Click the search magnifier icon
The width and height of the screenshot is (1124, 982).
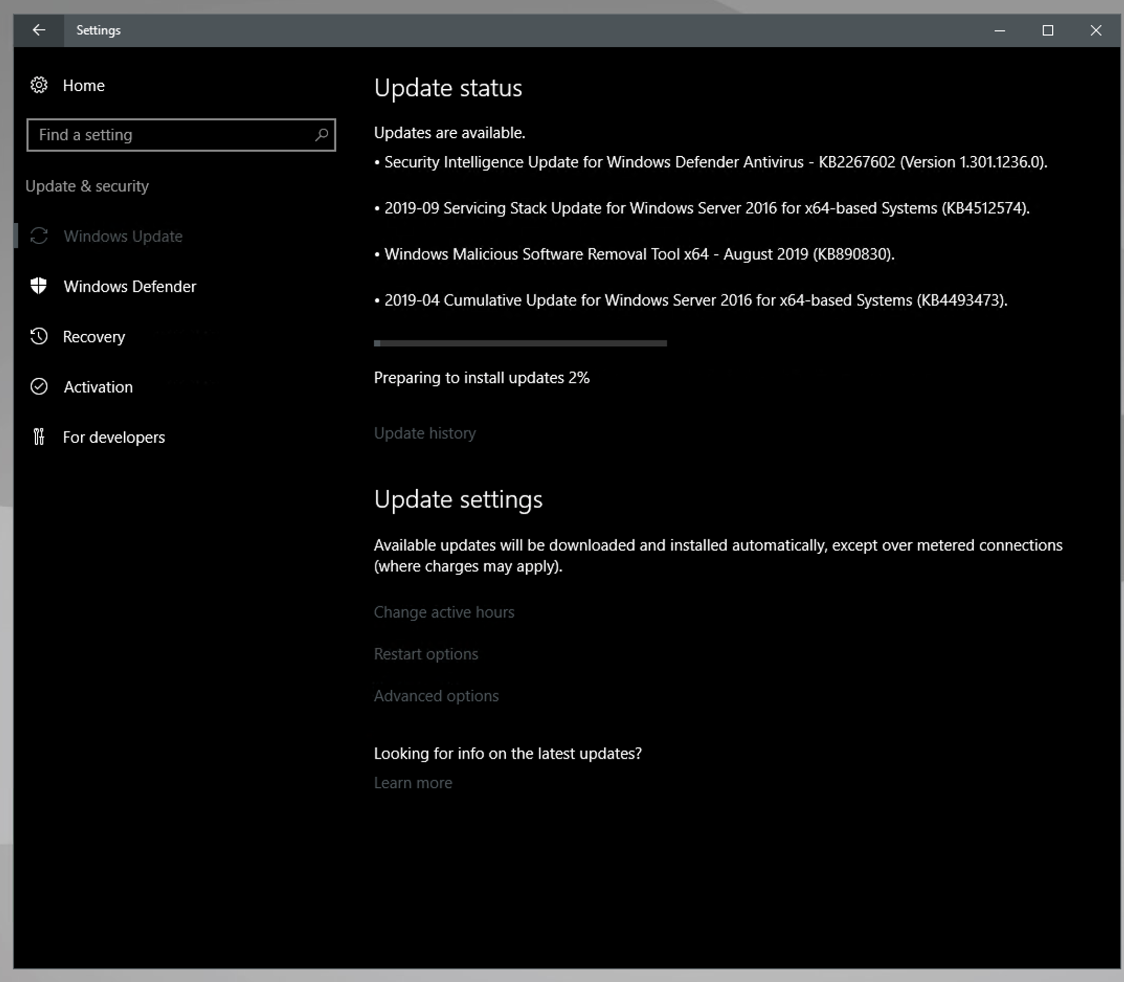322,135
